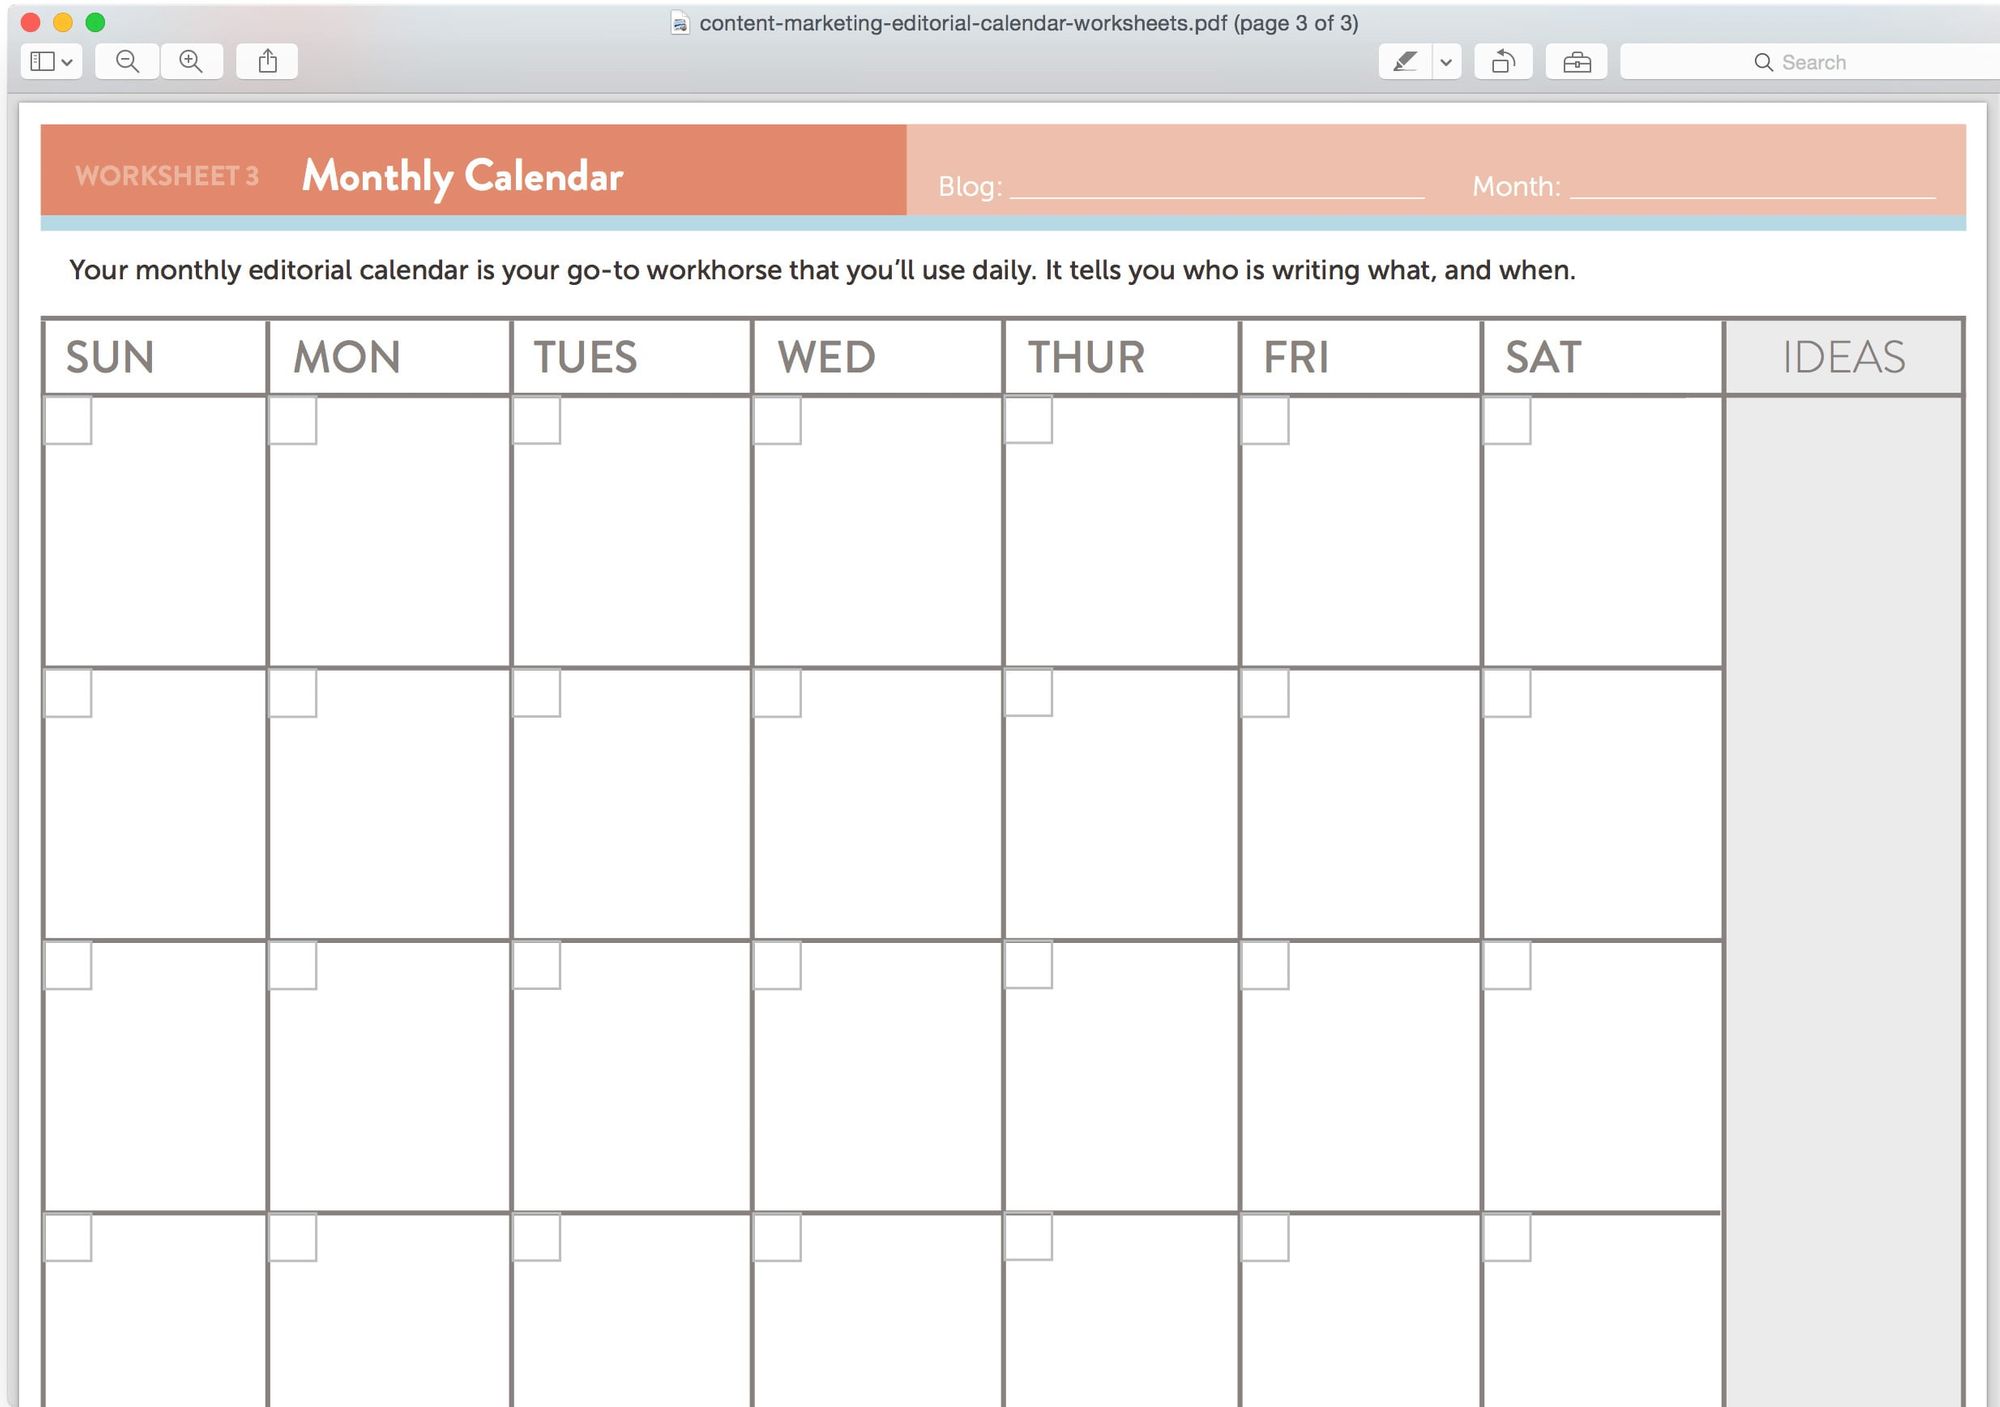Click the previous page navigation icon
This screenshot has width=2000, height=1407.
(x=1504, y=61)
